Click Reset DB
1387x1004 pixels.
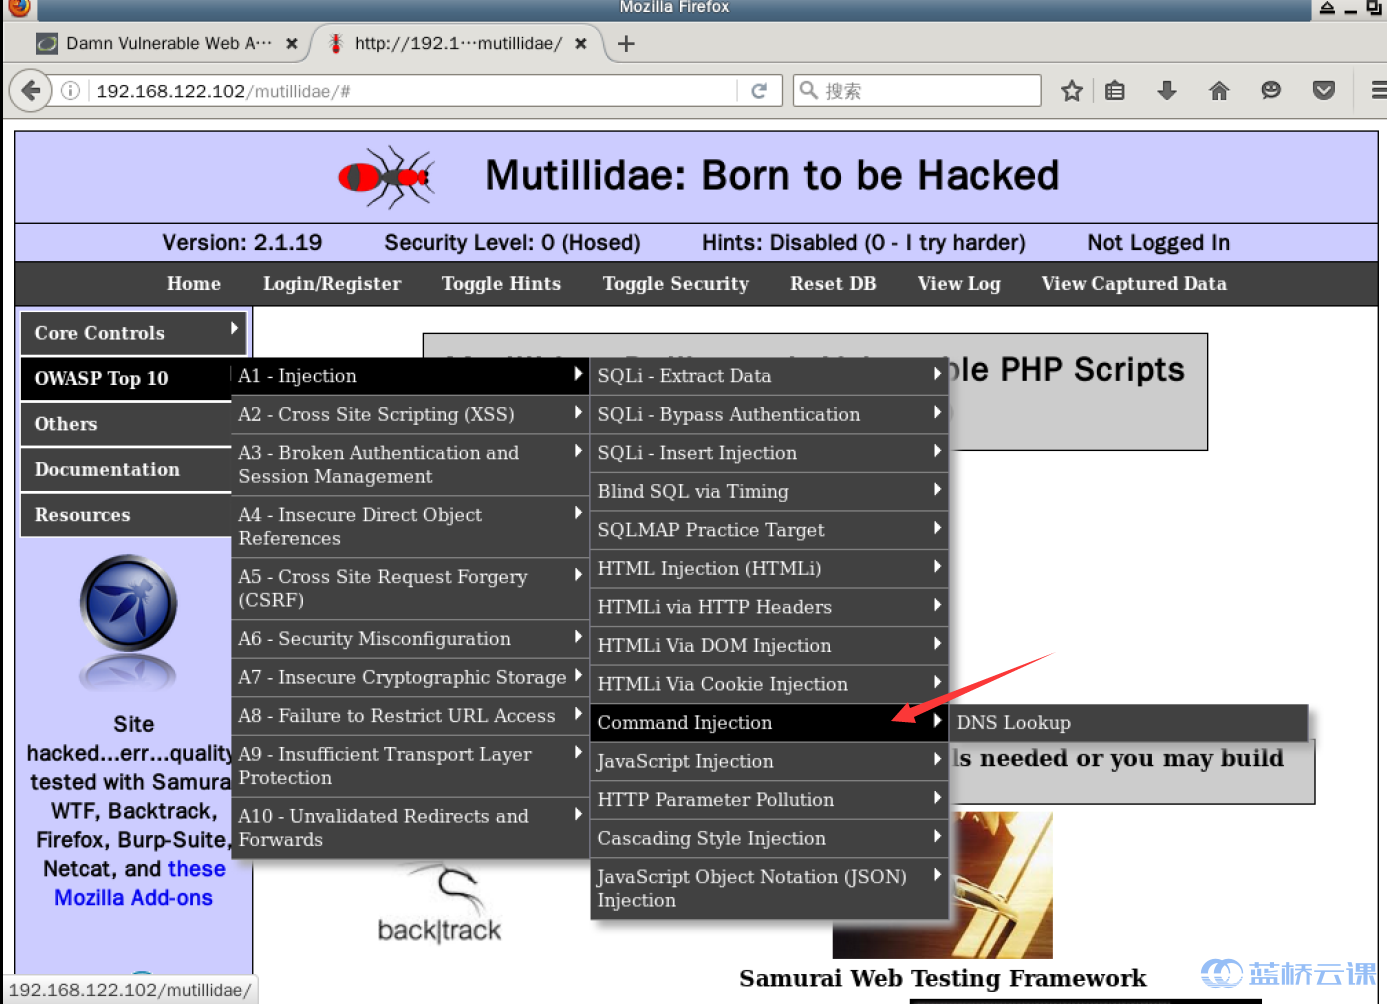(x=833, y=284)
